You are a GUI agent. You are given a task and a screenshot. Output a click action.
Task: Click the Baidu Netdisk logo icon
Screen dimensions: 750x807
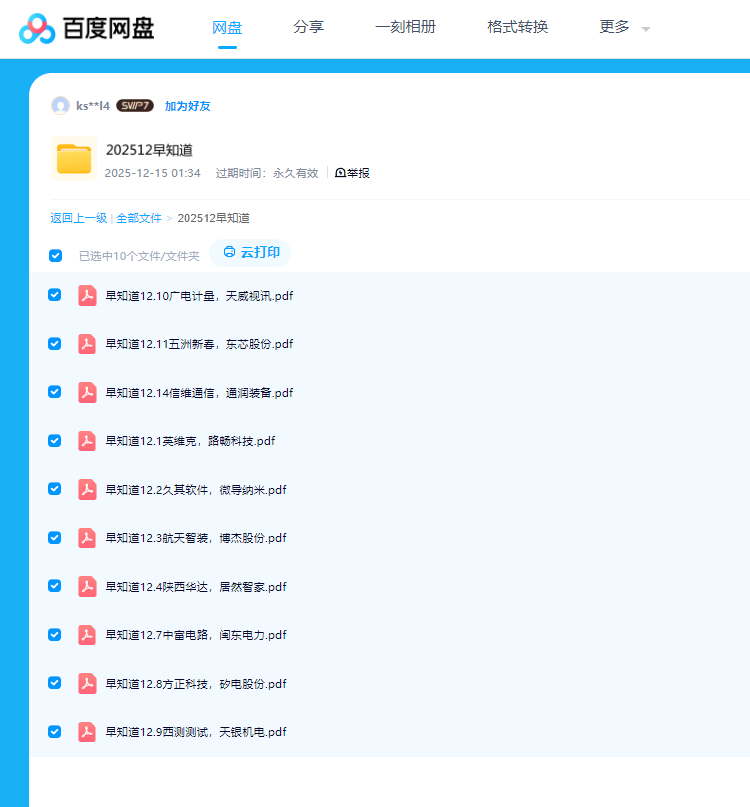[x=38, y=29]
